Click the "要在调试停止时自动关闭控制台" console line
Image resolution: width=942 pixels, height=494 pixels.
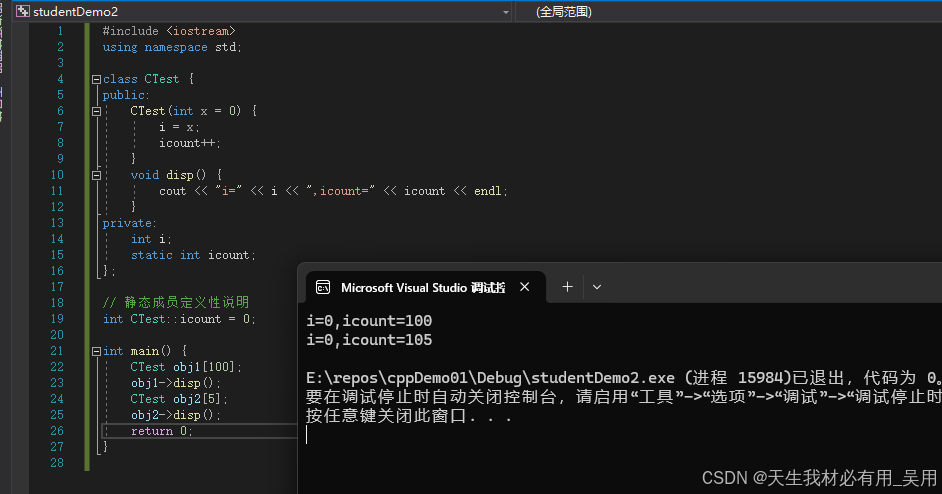[624, 397]
